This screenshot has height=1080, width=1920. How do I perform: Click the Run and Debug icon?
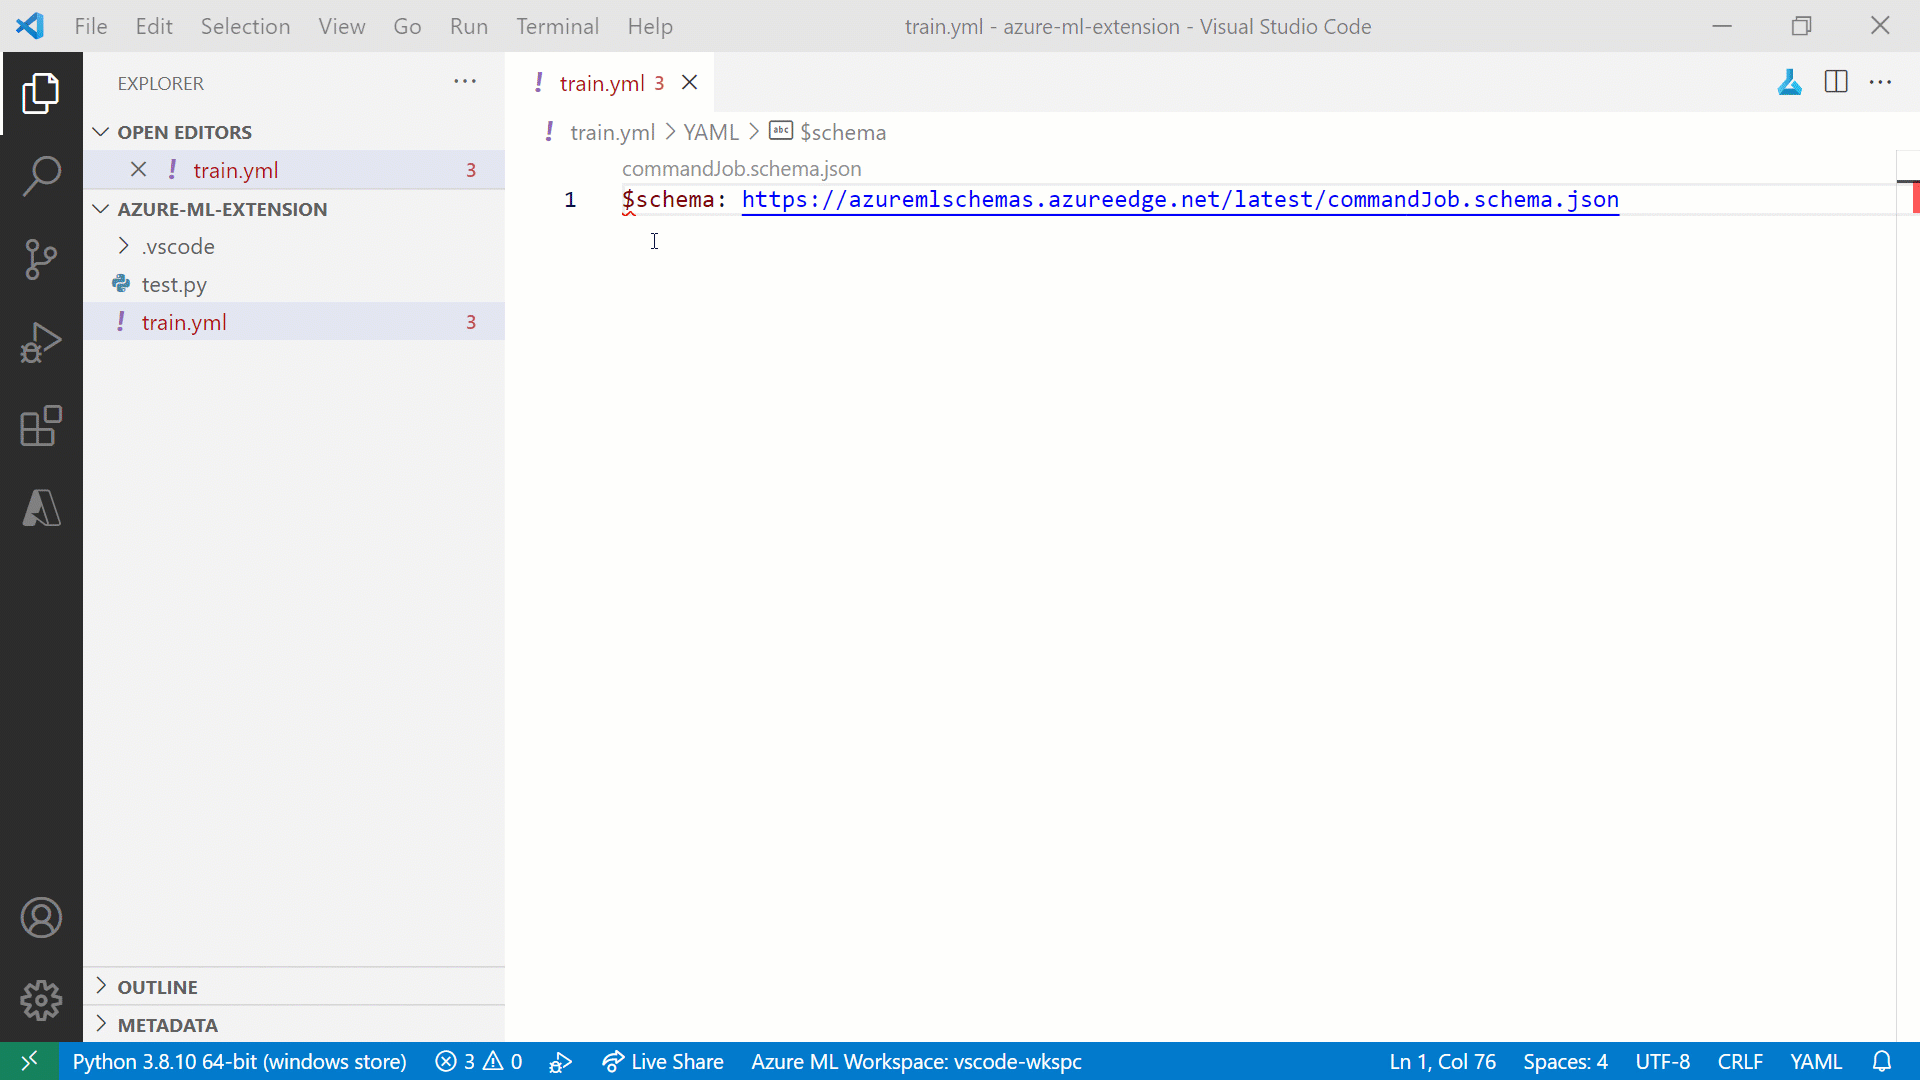[x=41, y=342]
